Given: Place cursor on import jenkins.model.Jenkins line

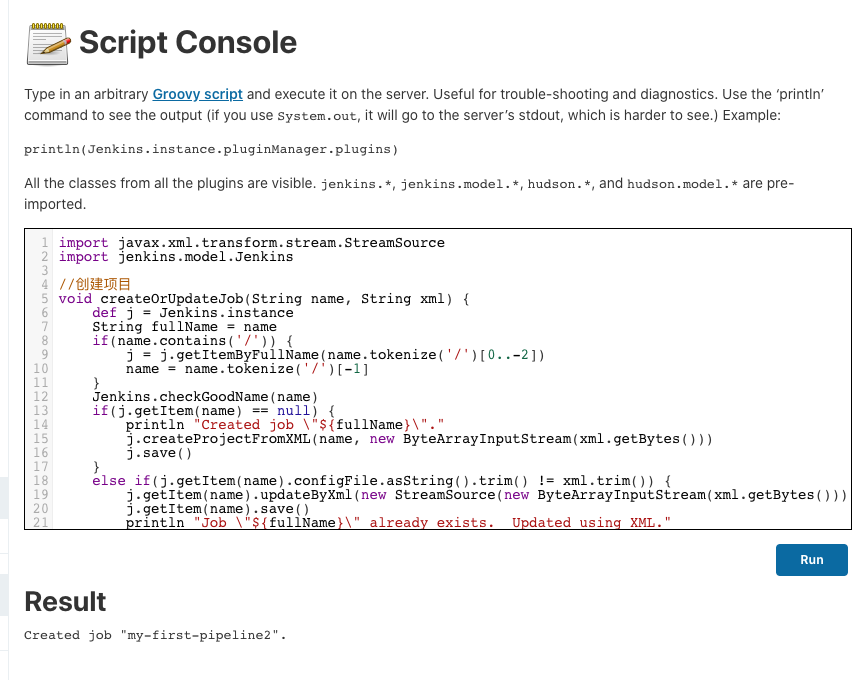Looking at the screenshot, I should (176, 256).
